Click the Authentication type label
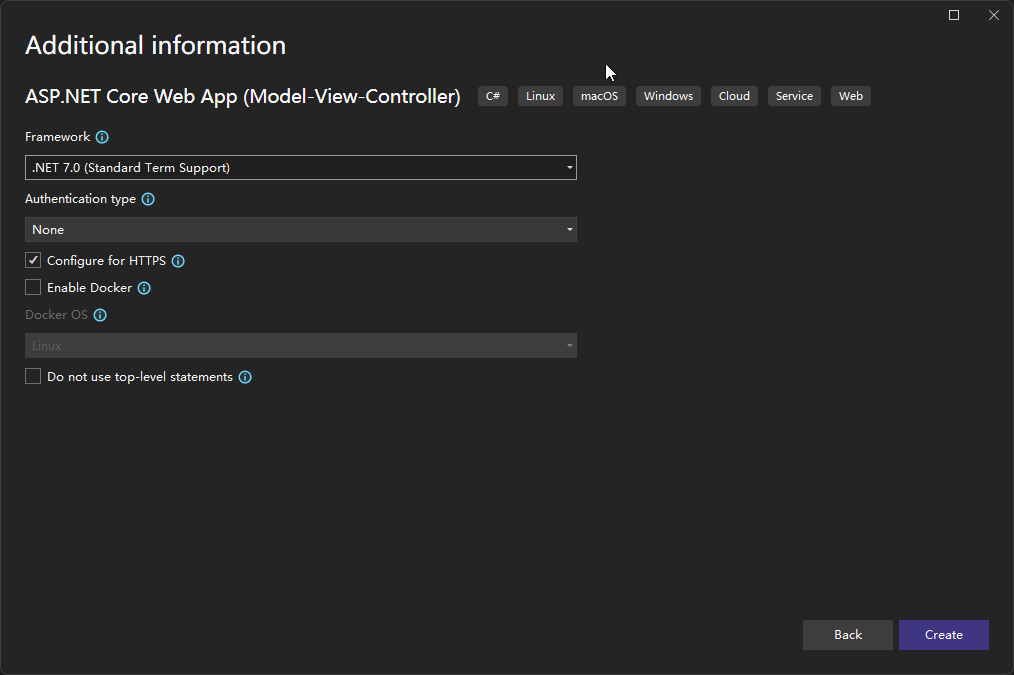The width and height of the screenshot is (1014, 675). (x=80, y=199)
